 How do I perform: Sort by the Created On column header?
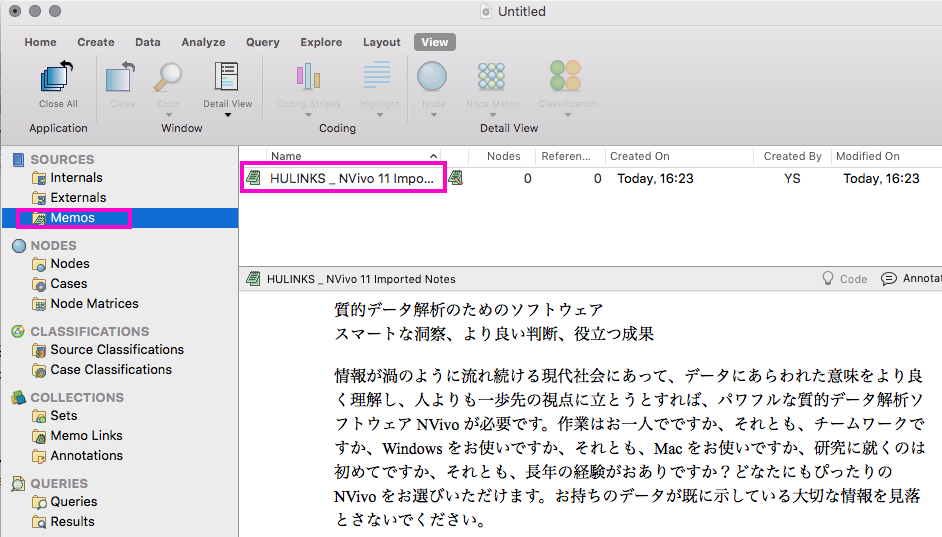click(640, 156)
